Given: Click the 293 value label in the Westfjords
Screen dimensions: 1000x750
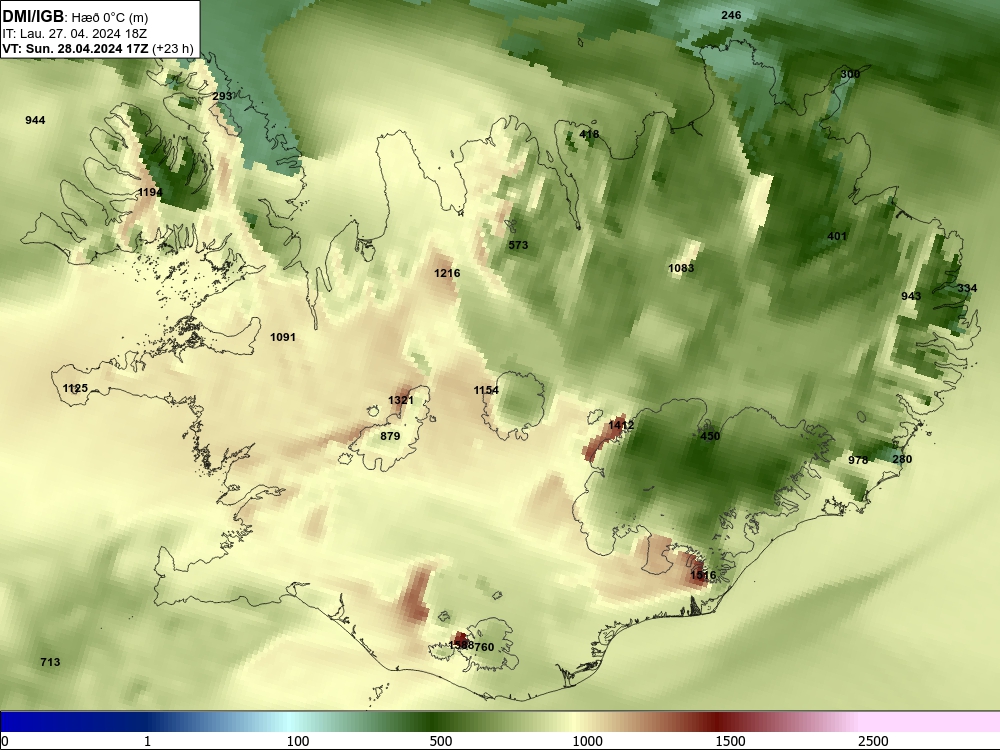Looking at the screenshot, I should pyautogui.click(x=223, y=96).
